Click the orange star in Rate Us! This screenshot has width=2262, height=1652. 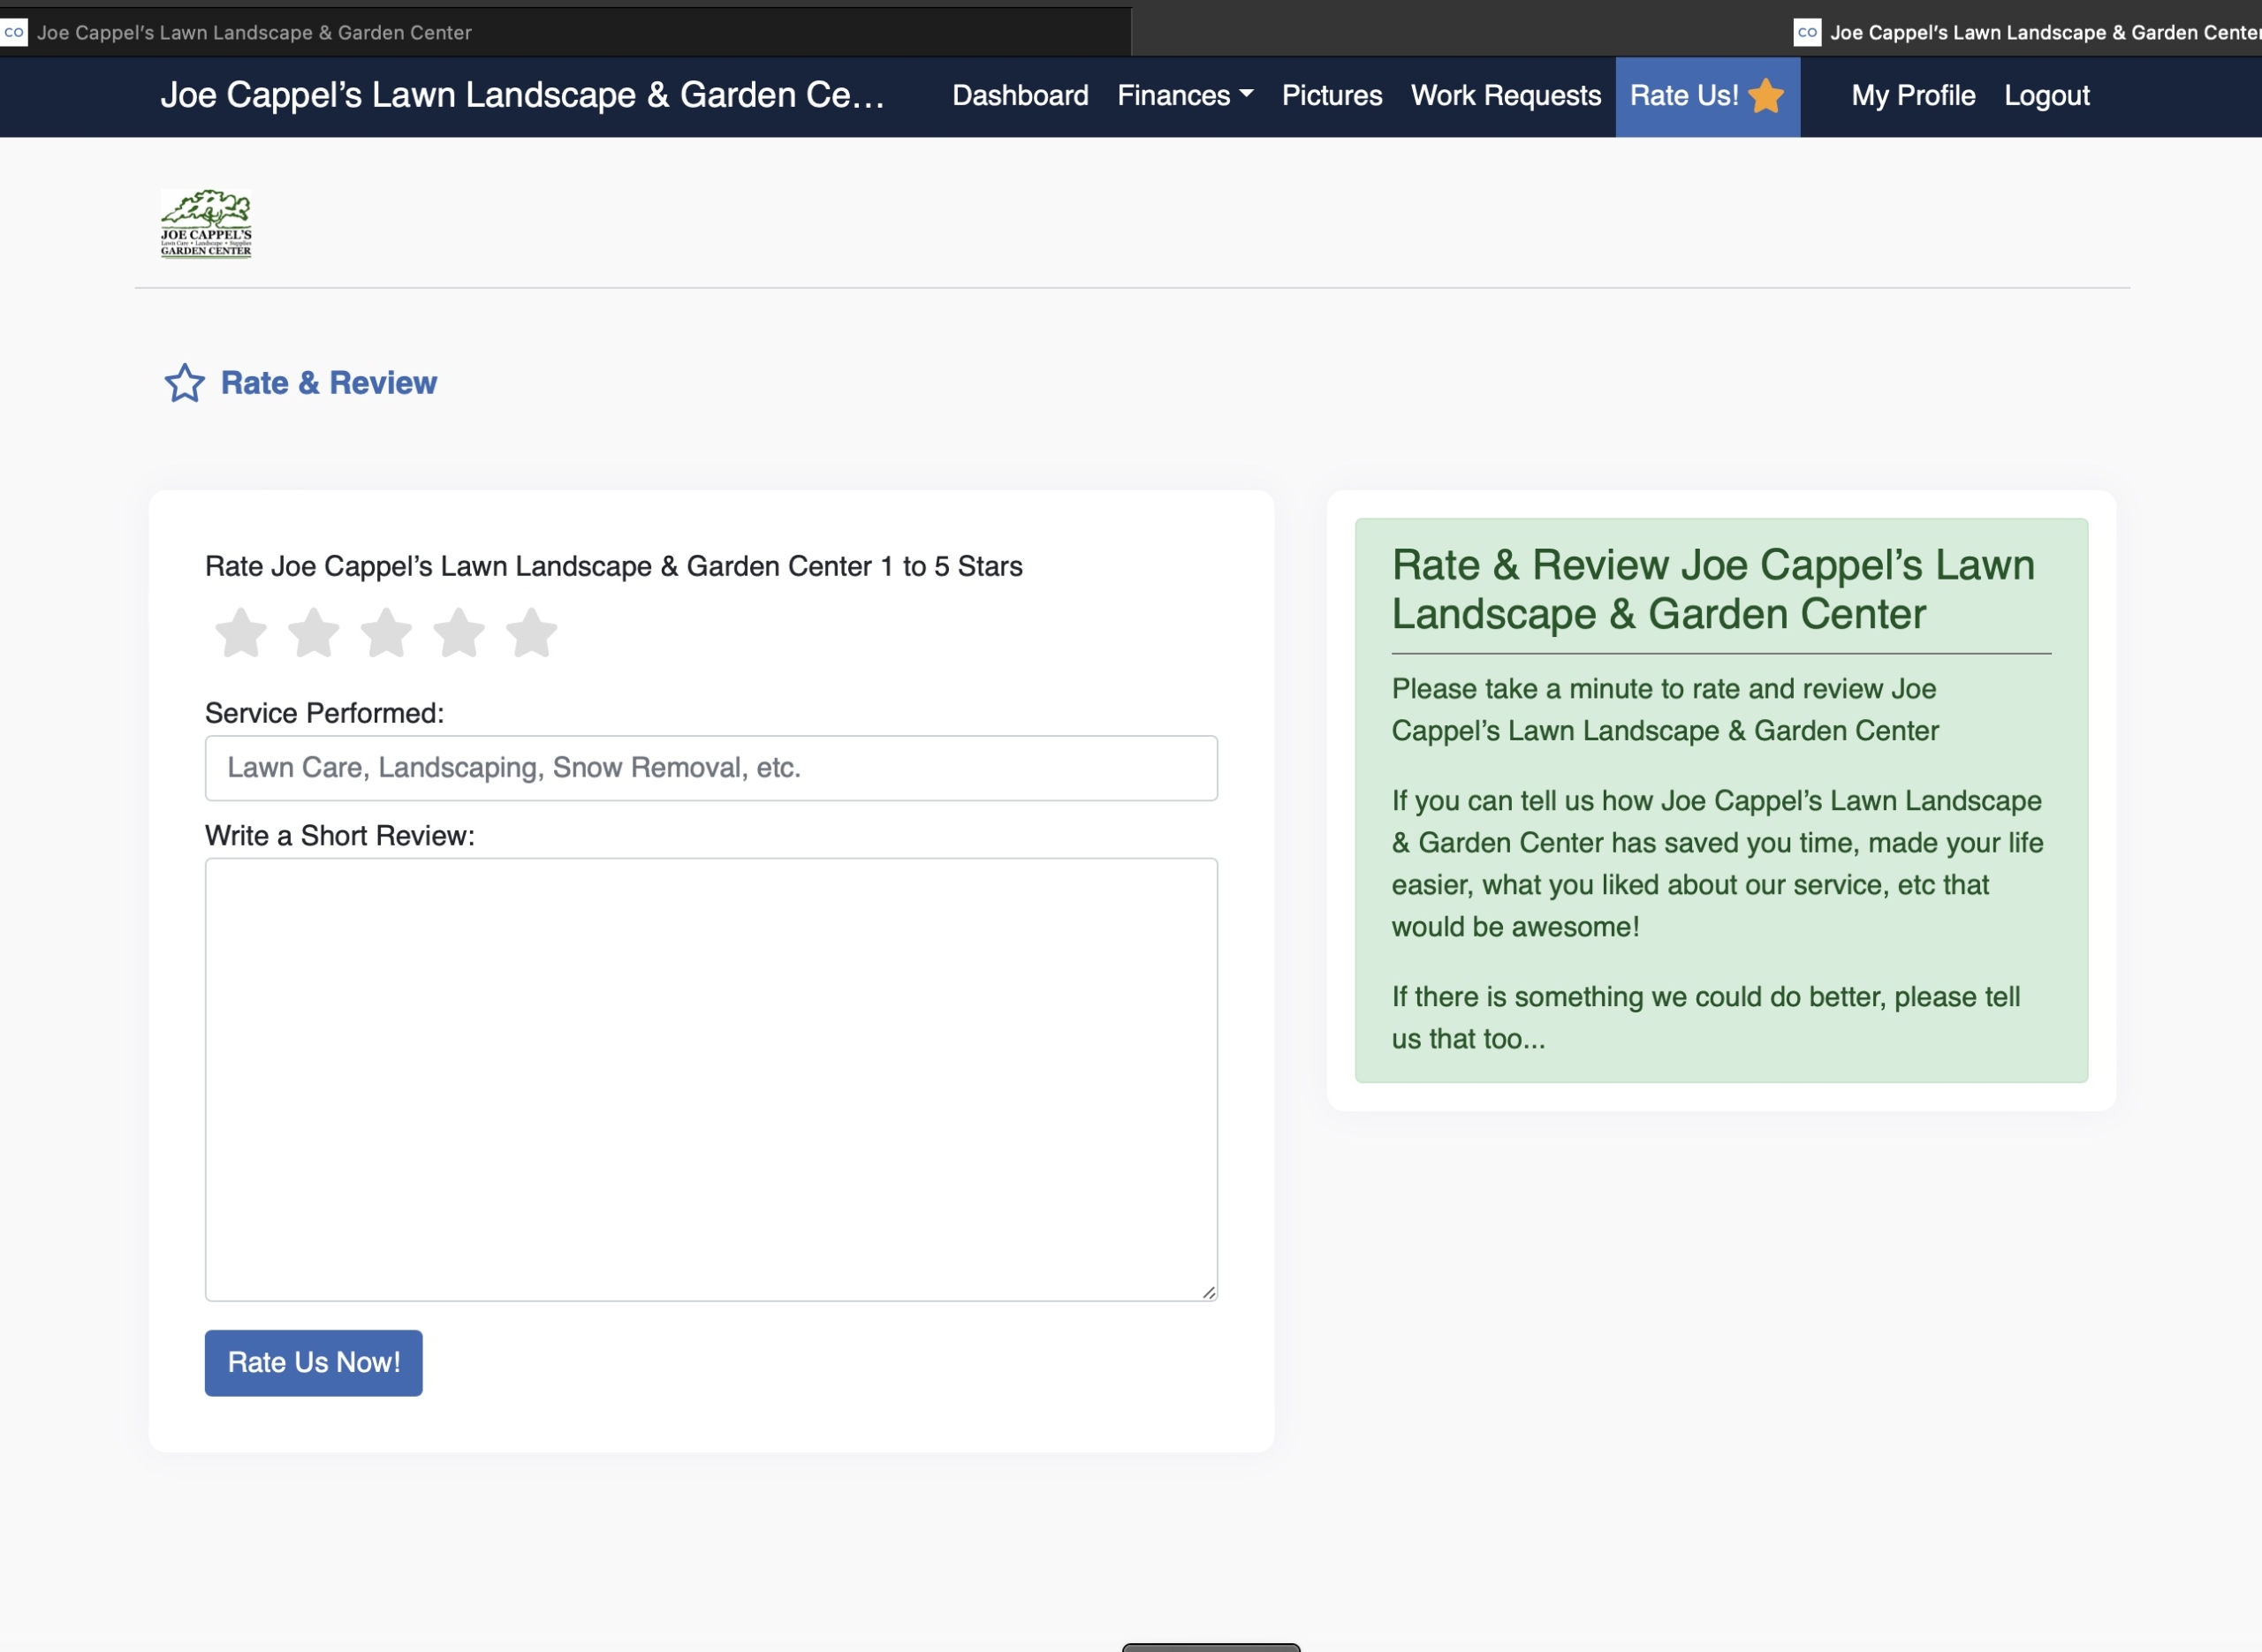click(x=1767, y=96)
